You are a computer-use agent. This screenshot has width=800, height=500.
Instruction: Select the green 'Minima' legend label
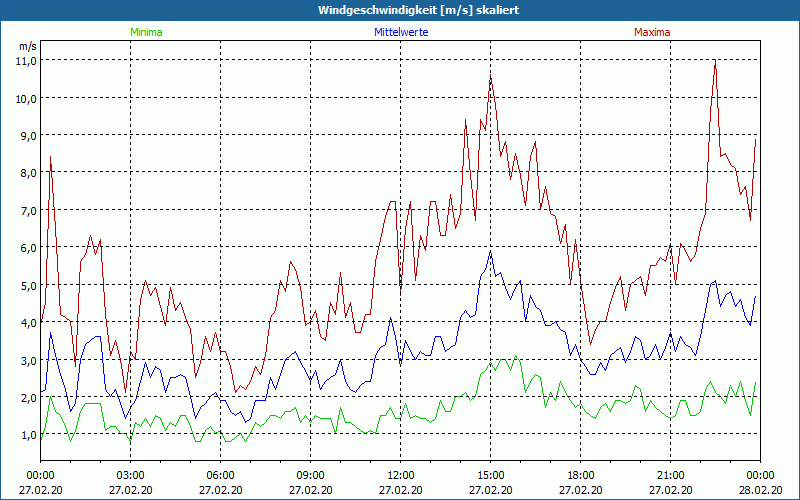(146, 32)
